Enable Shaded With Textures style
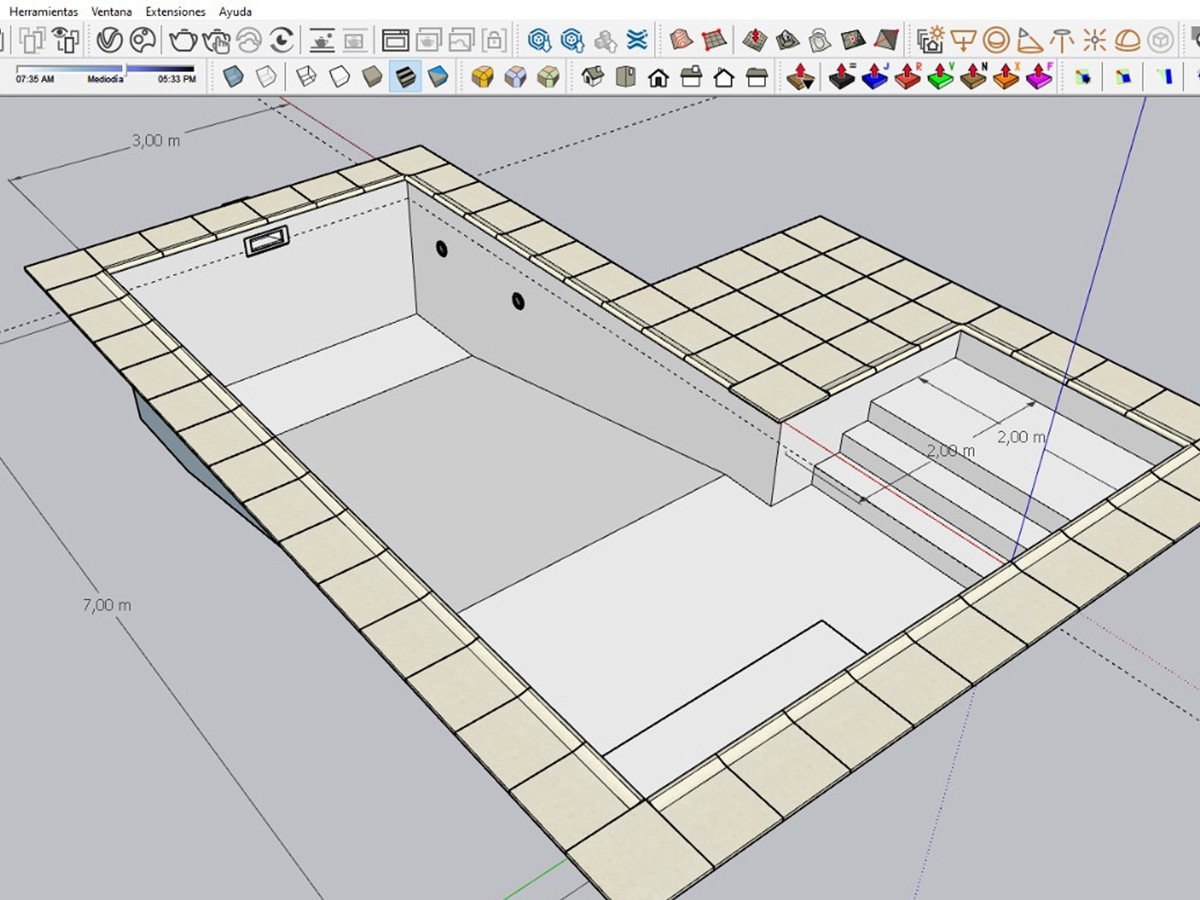The height and width of the screenshot is (900, 1200). [405, 76]
